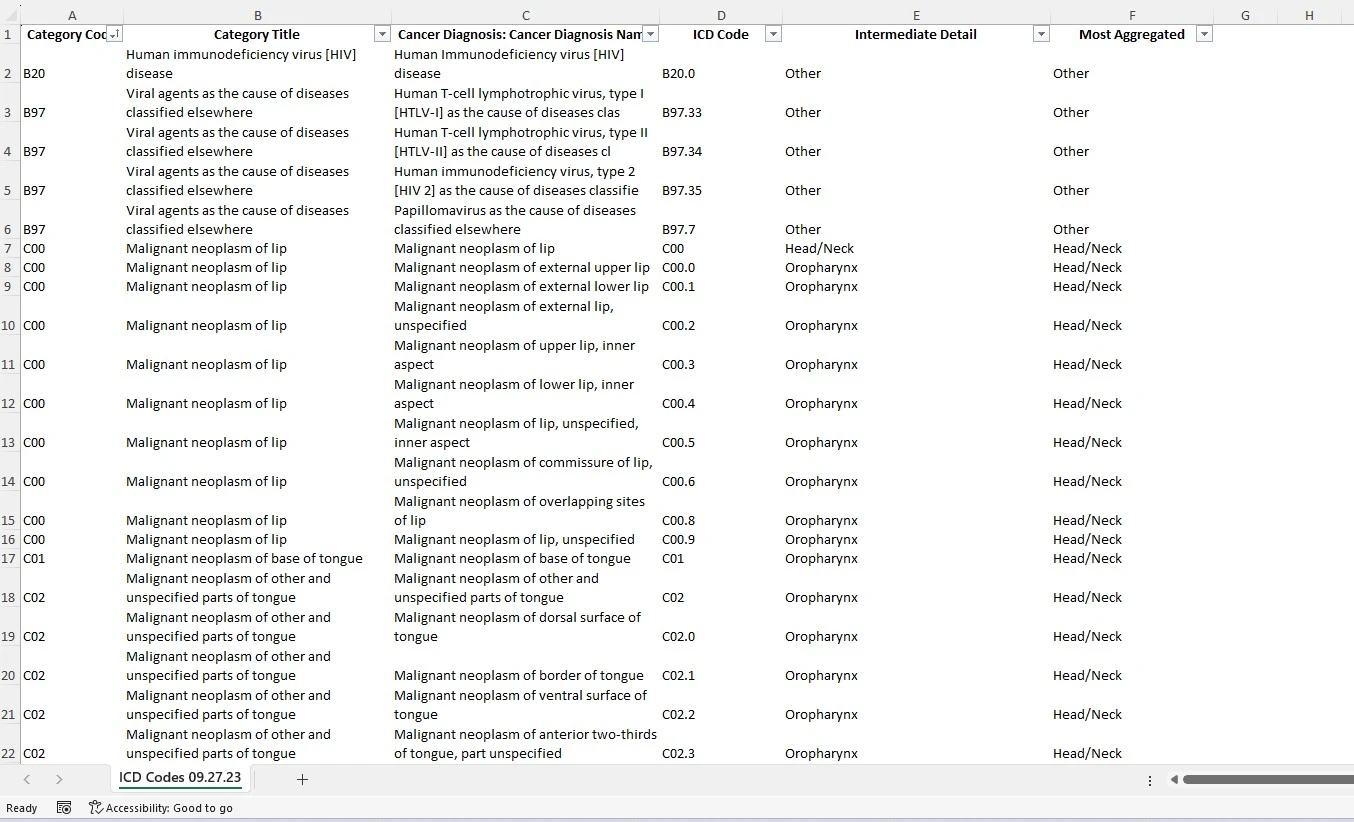Click the Intermediate Detail header cell
Image resolution: width=1354 pixels, height=822 pixels.
click(916, 34)
